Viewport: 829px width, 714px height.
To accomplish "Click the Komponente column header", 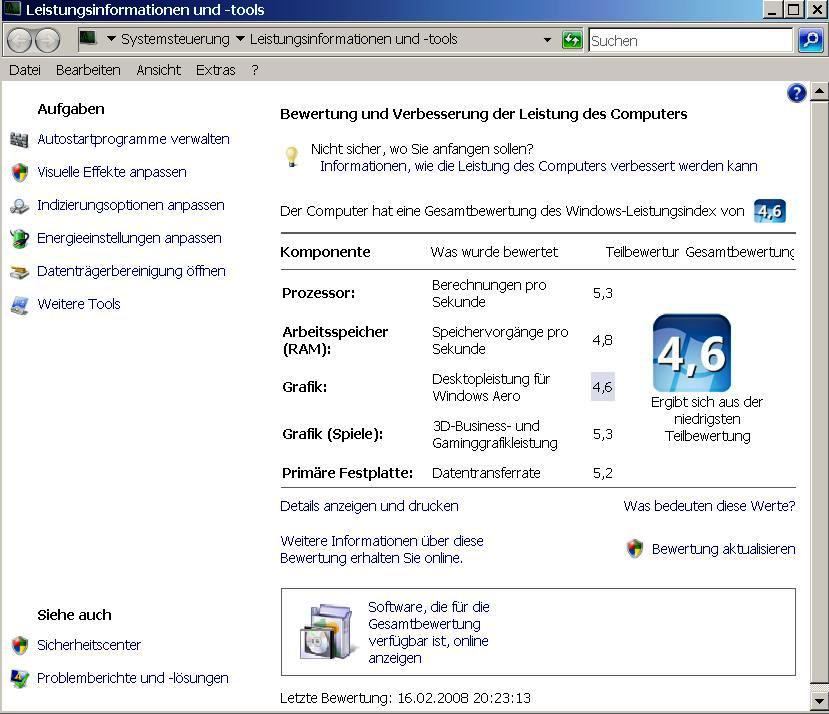I will (x=325, y=252).
